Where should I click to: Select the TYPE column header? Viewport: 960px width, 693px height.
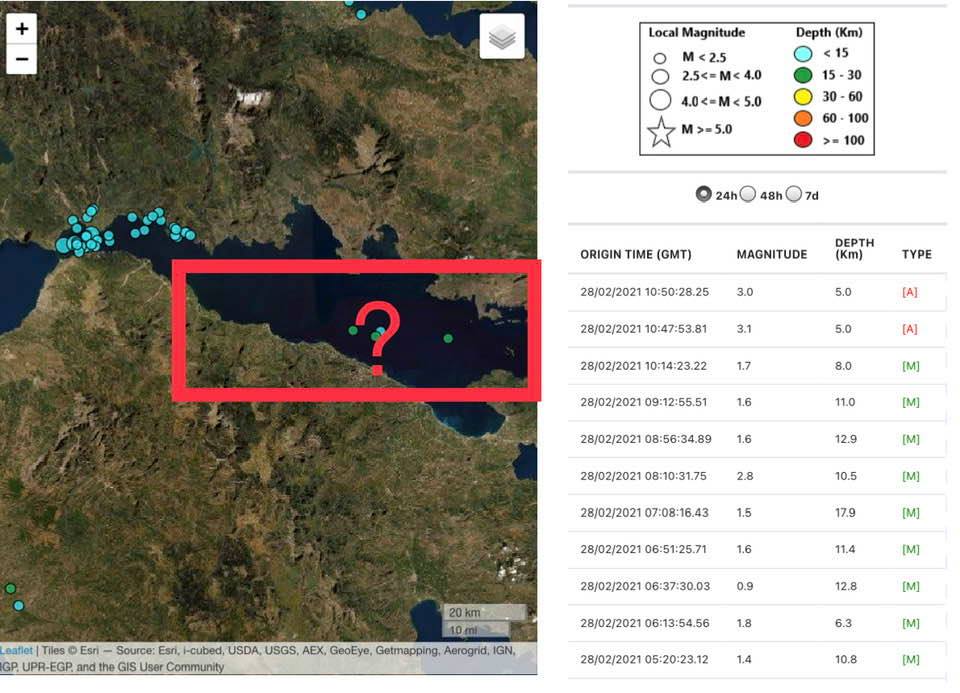[x=917, y=254]
